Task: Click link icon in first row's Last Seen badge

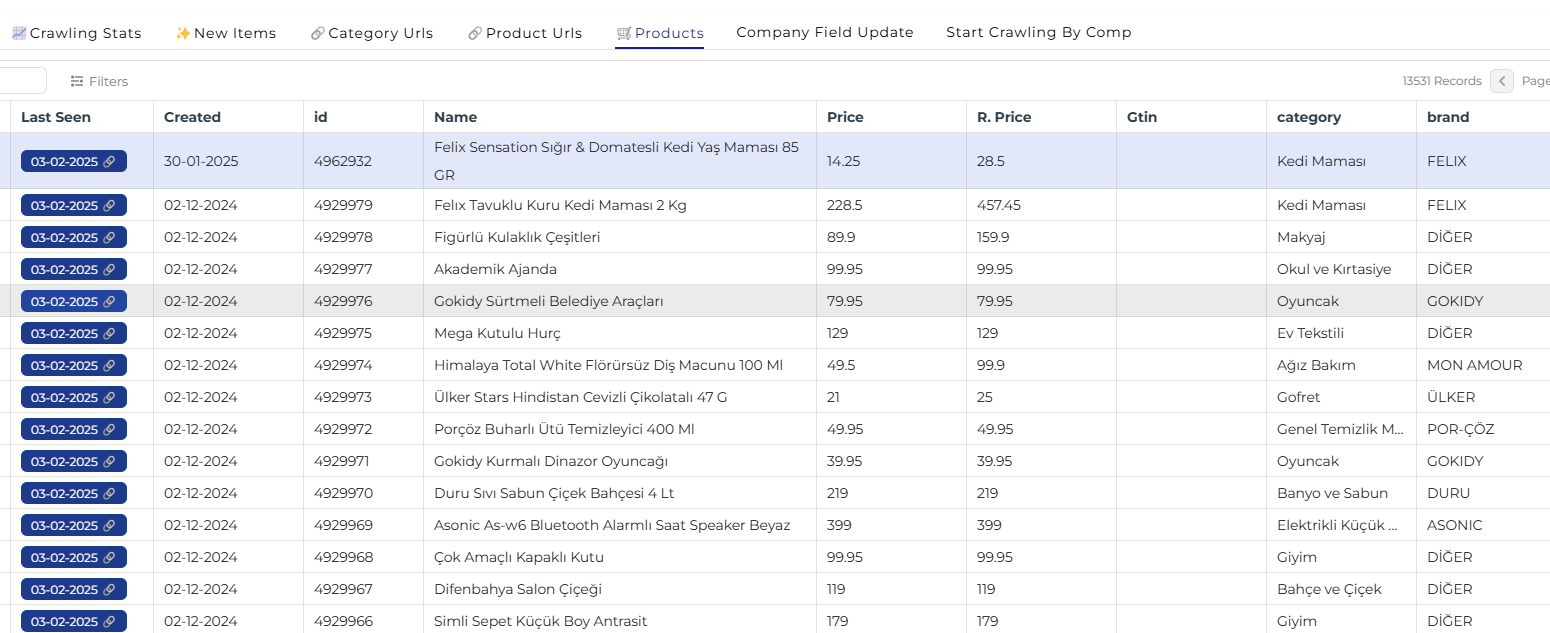Action: 110,161
